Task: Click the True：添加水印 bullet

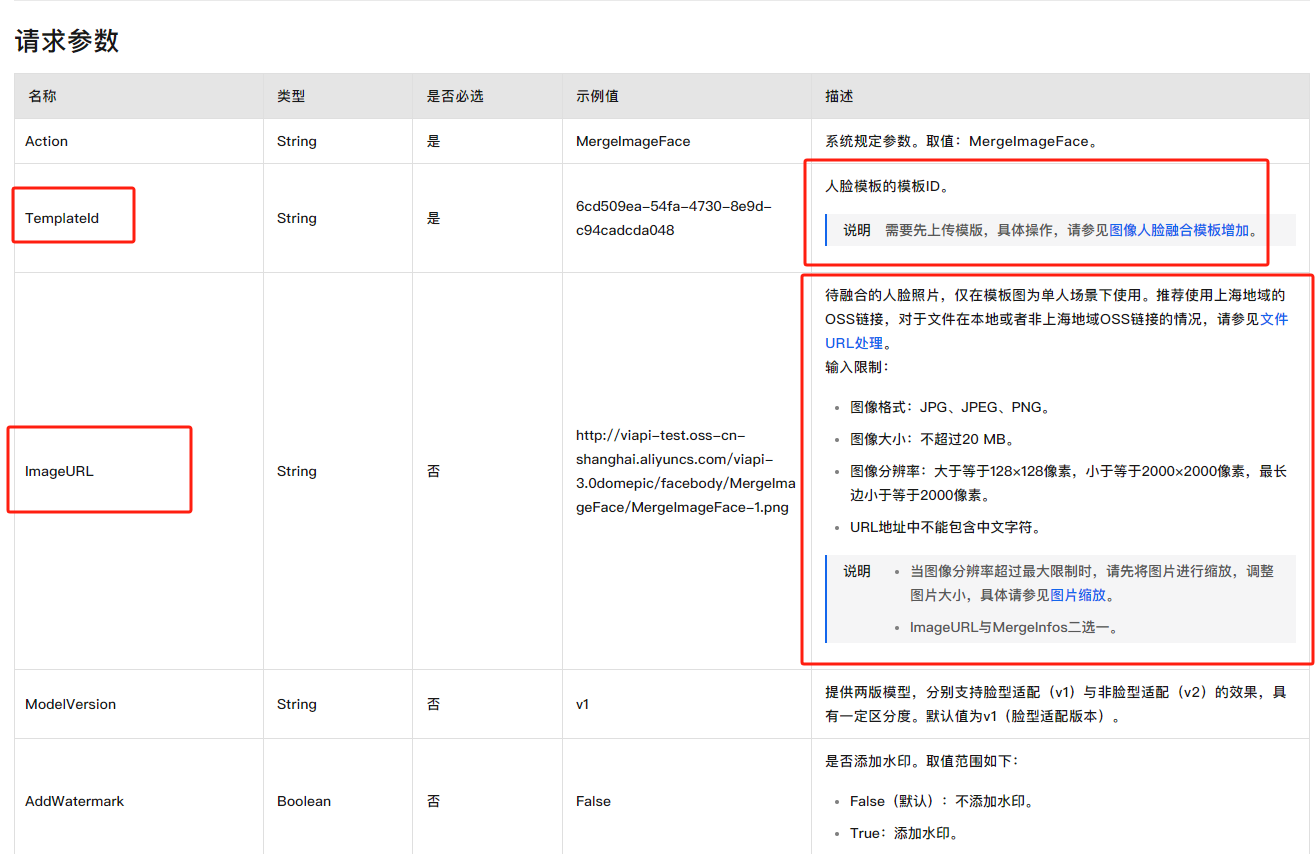Action: pyautogui.click(x=905, y=833)
